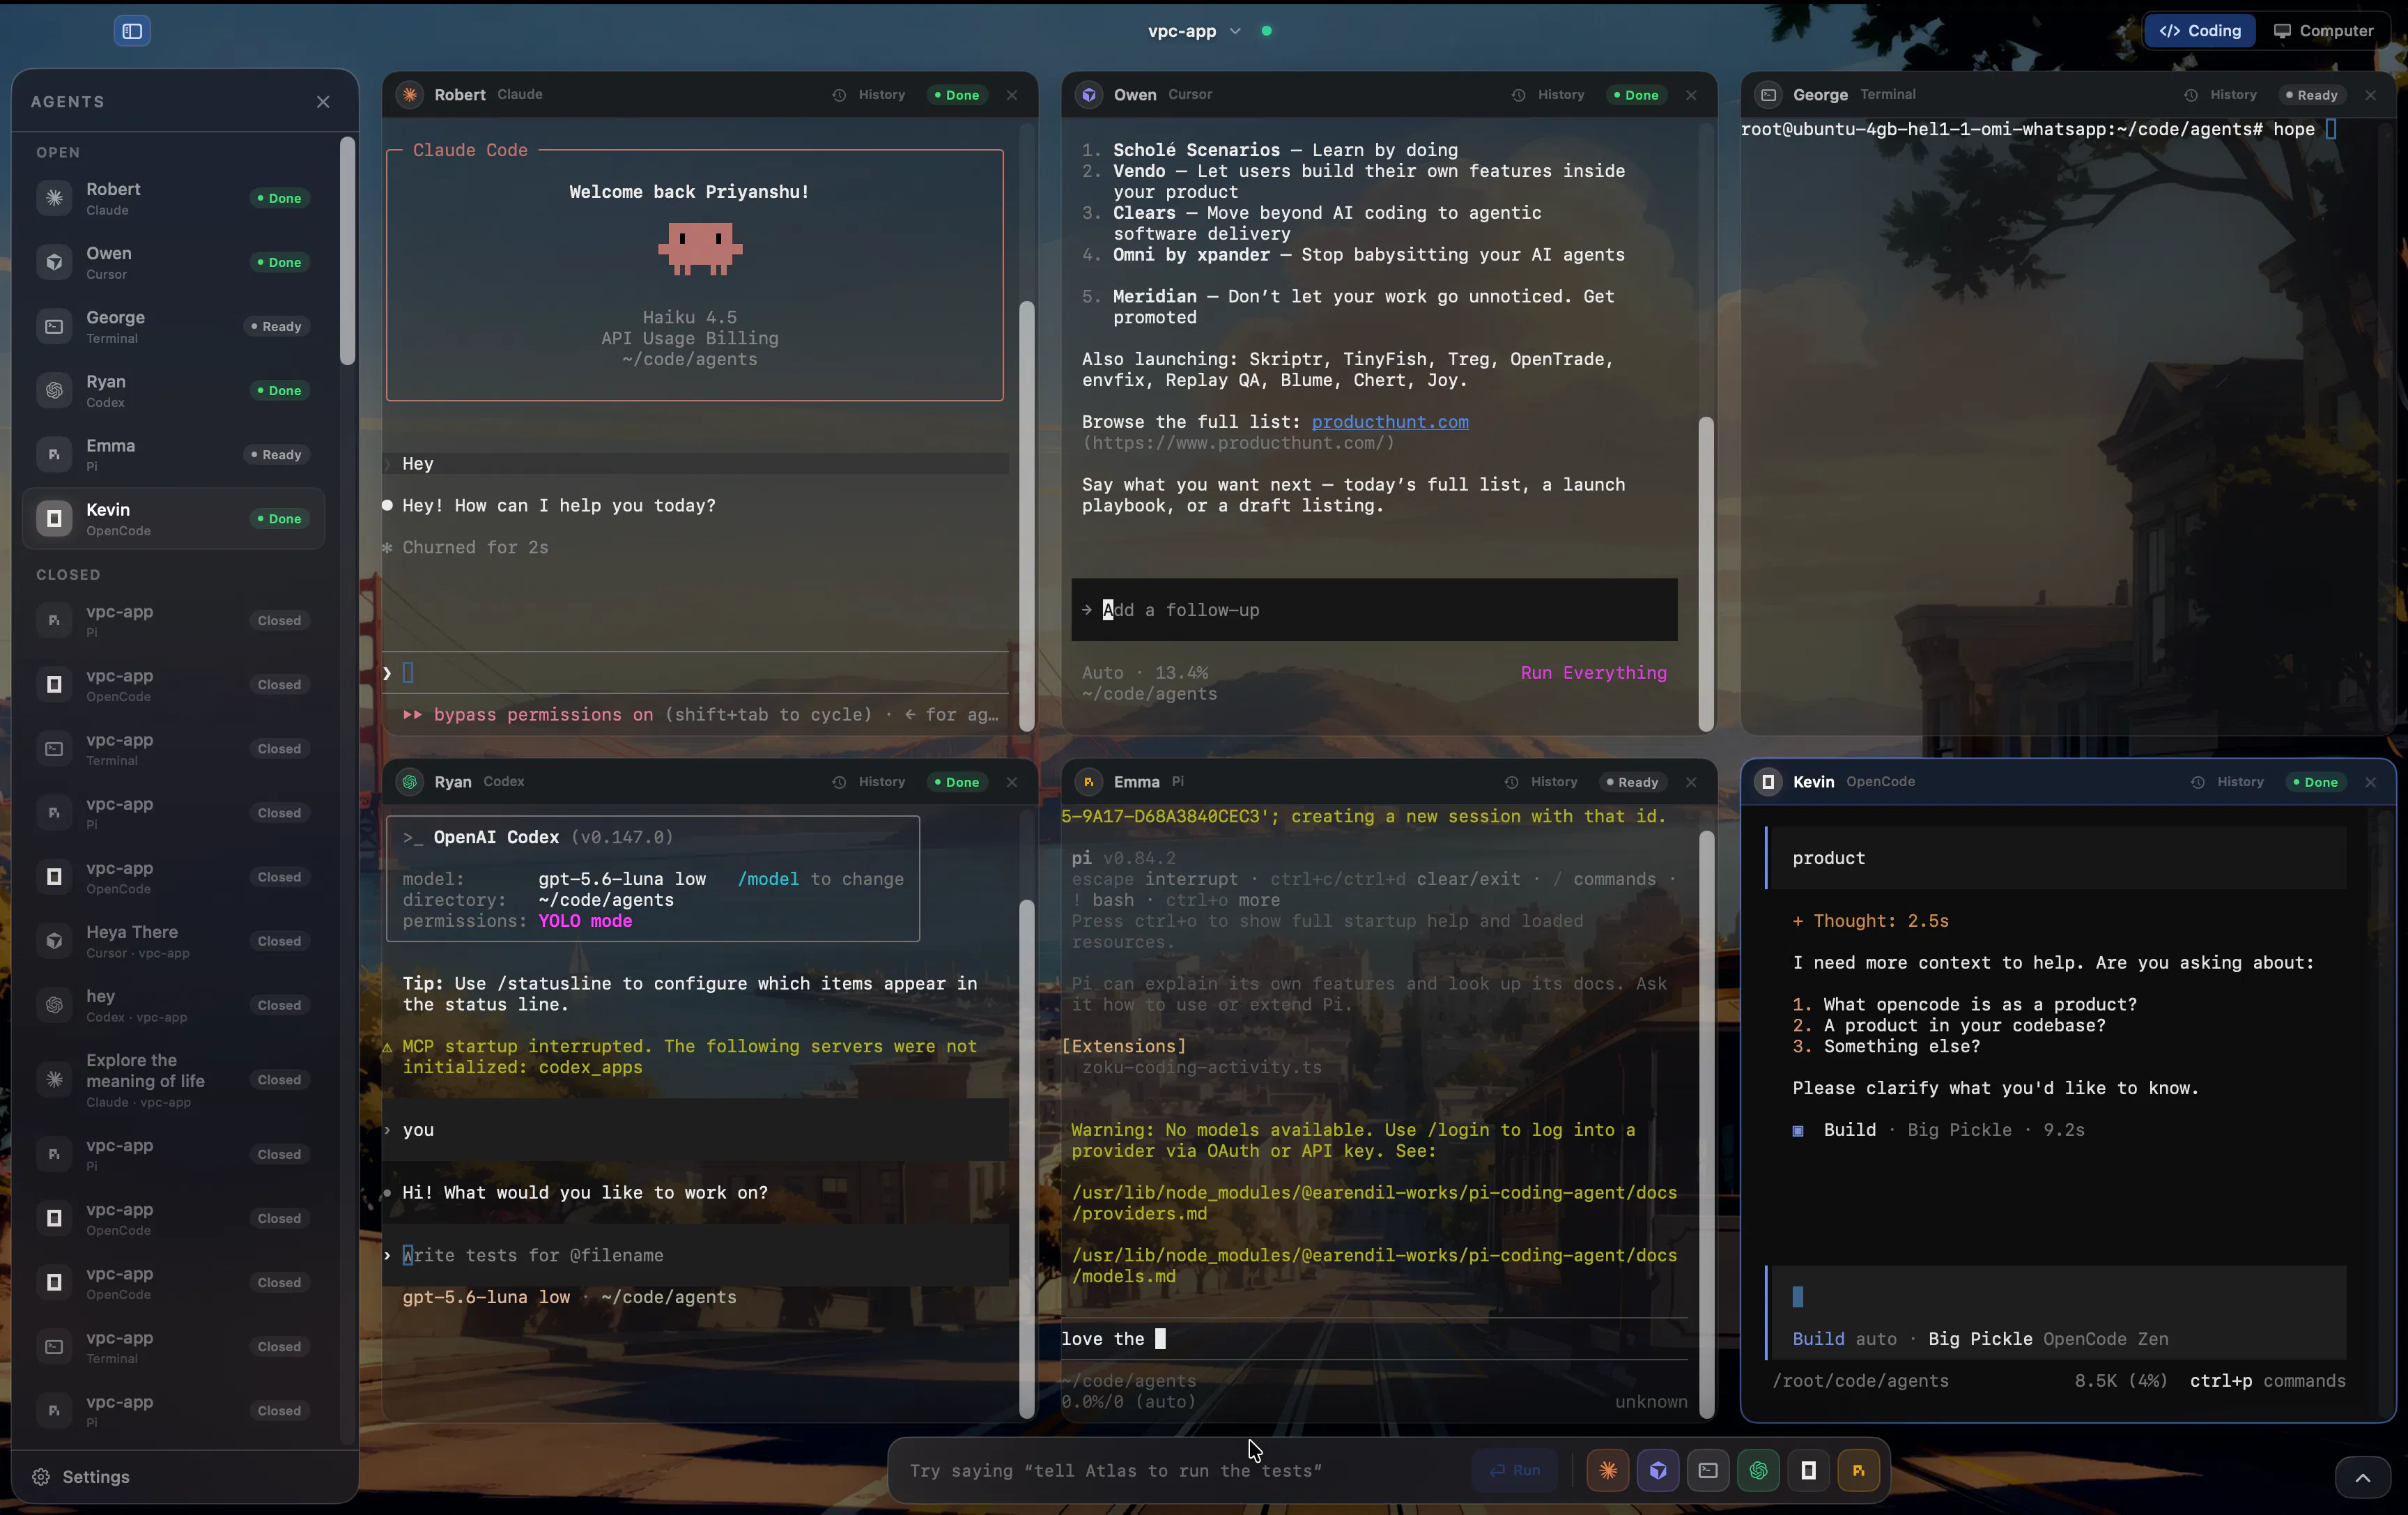Open closed 'hey' Codex session
This screenshot has width=2408, height=1515.
(x=174, y=1005)
